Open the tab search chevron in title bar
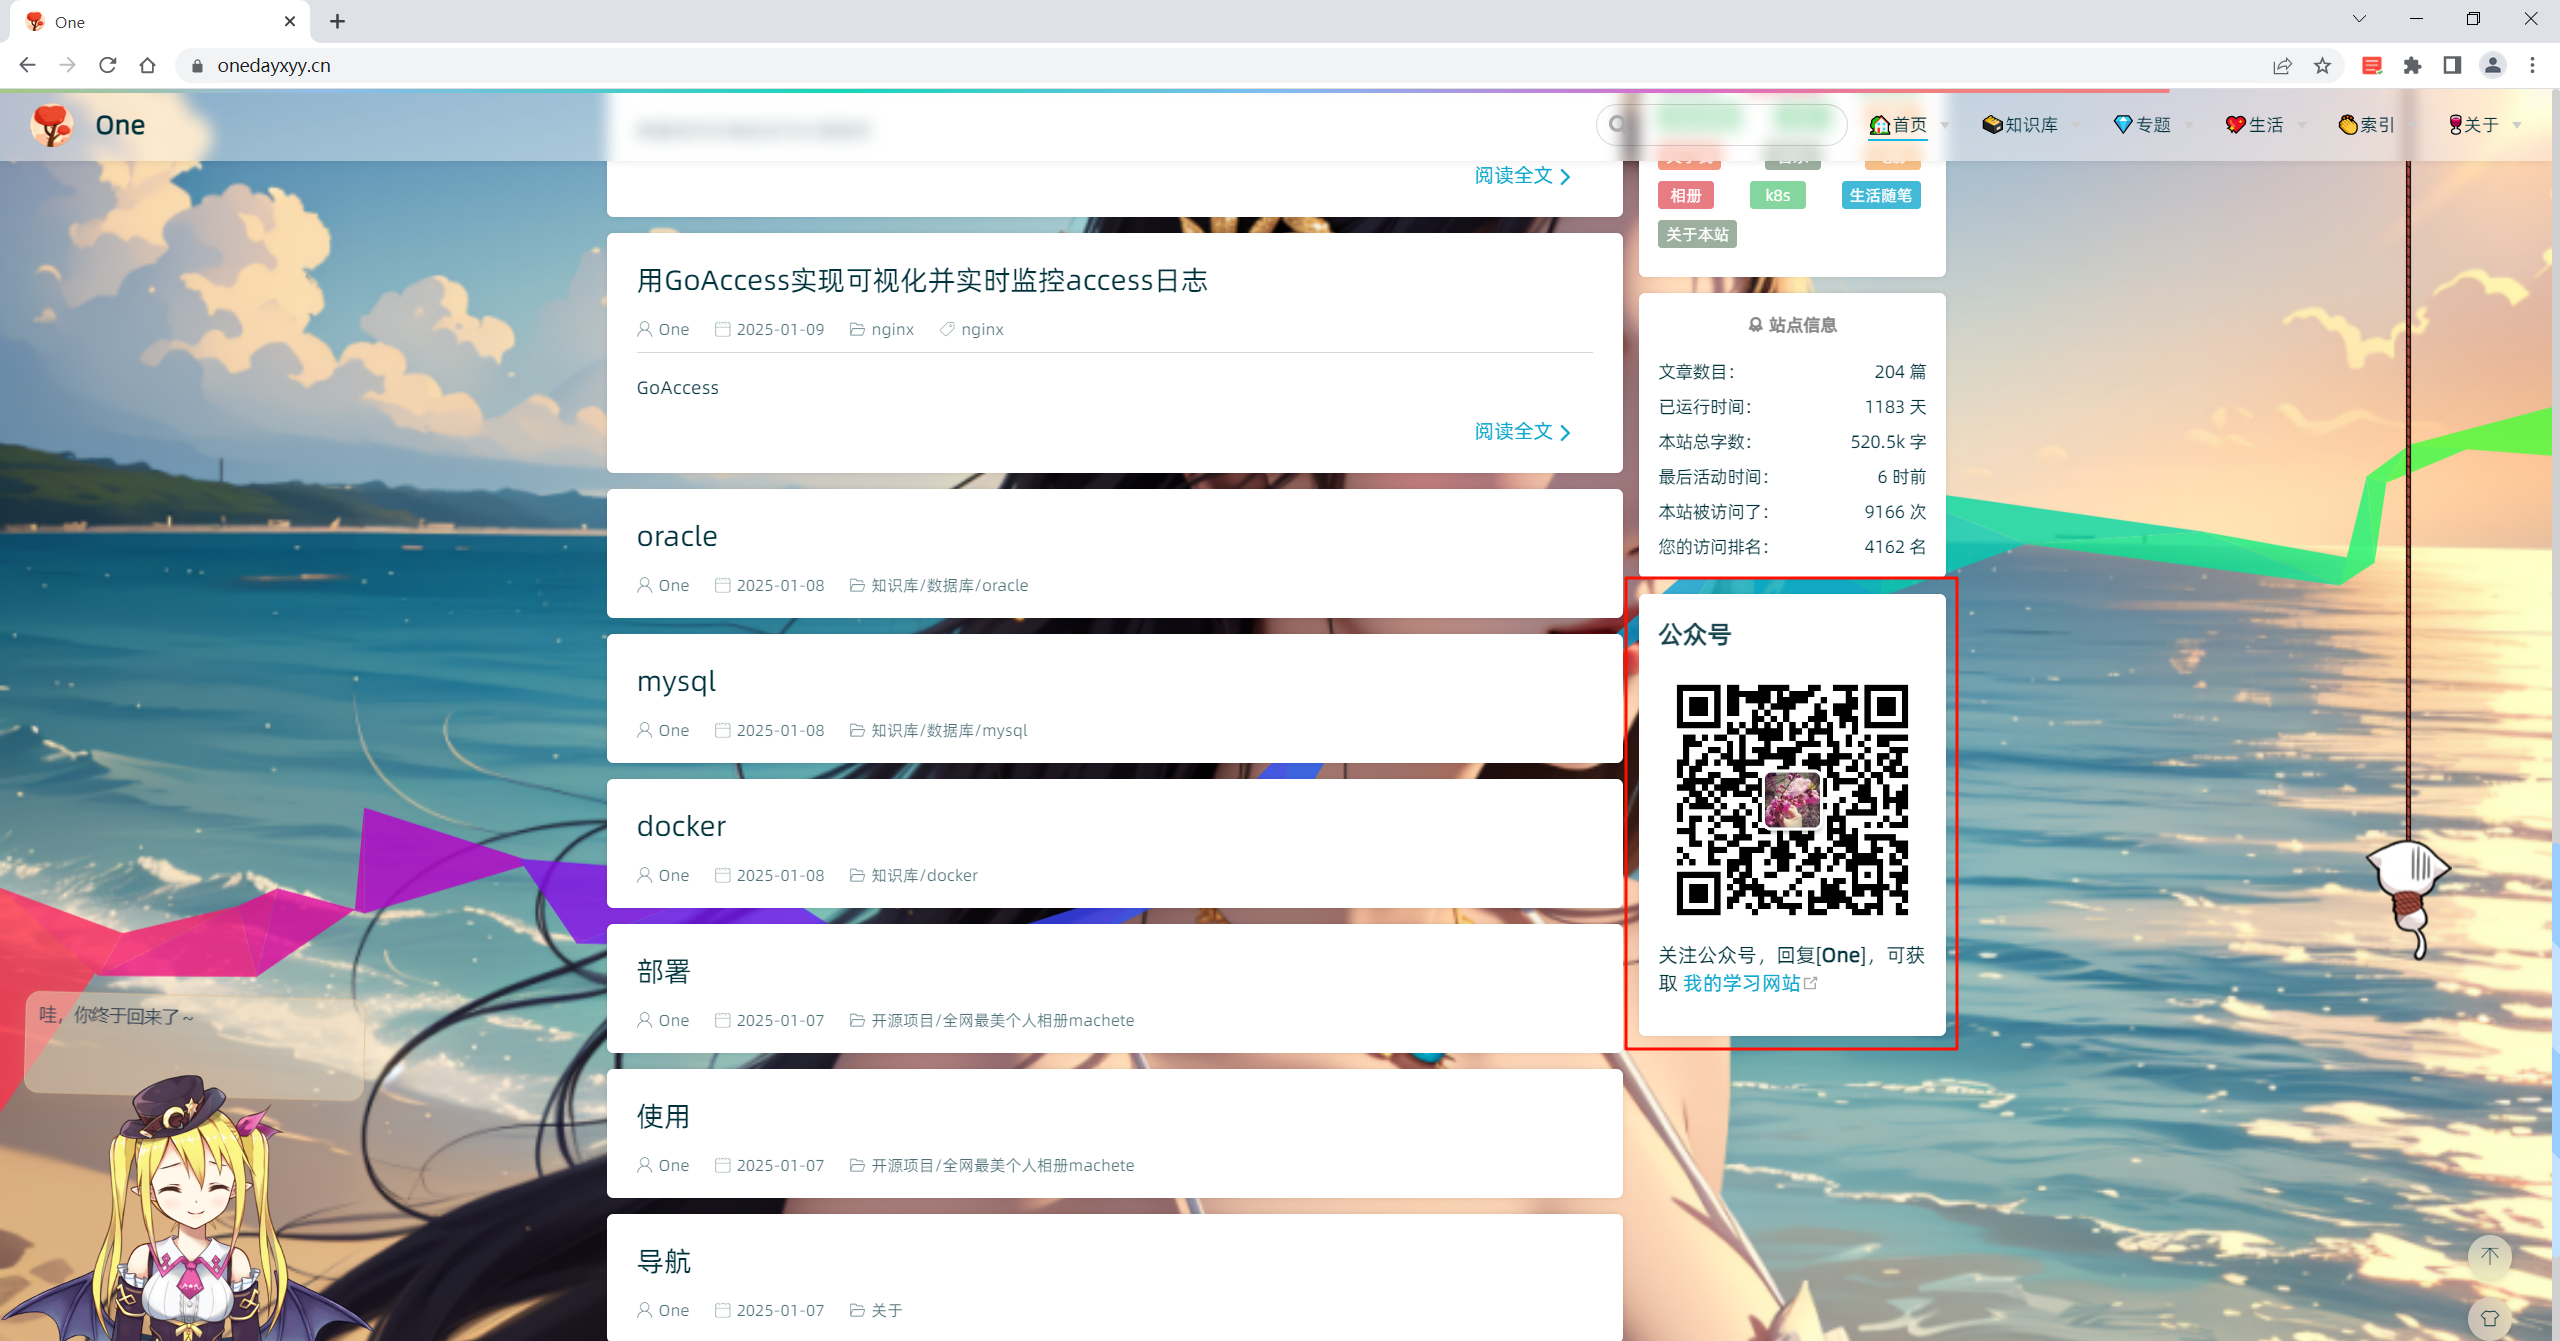This screenshot has width=2560, height=1341. tap(2359, 19)
